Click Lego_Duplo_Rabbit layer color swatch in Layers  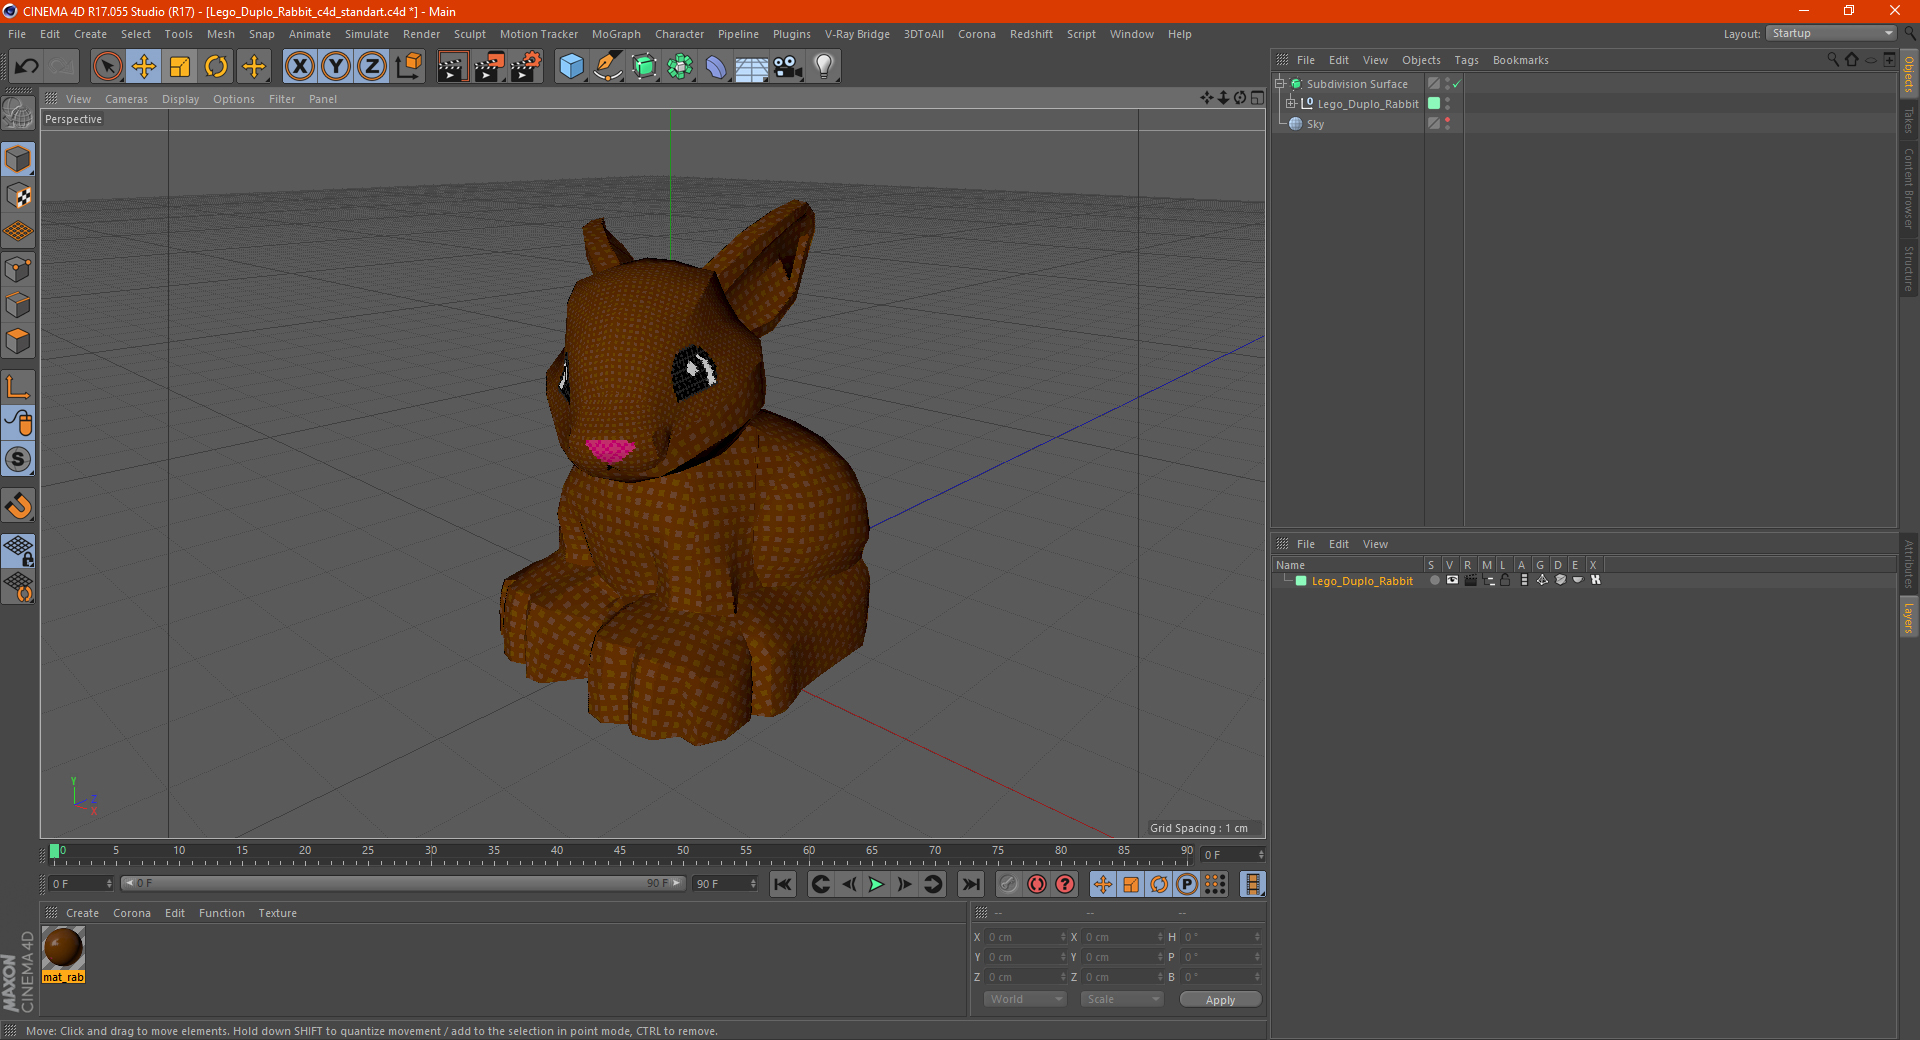click(1301, 581)
